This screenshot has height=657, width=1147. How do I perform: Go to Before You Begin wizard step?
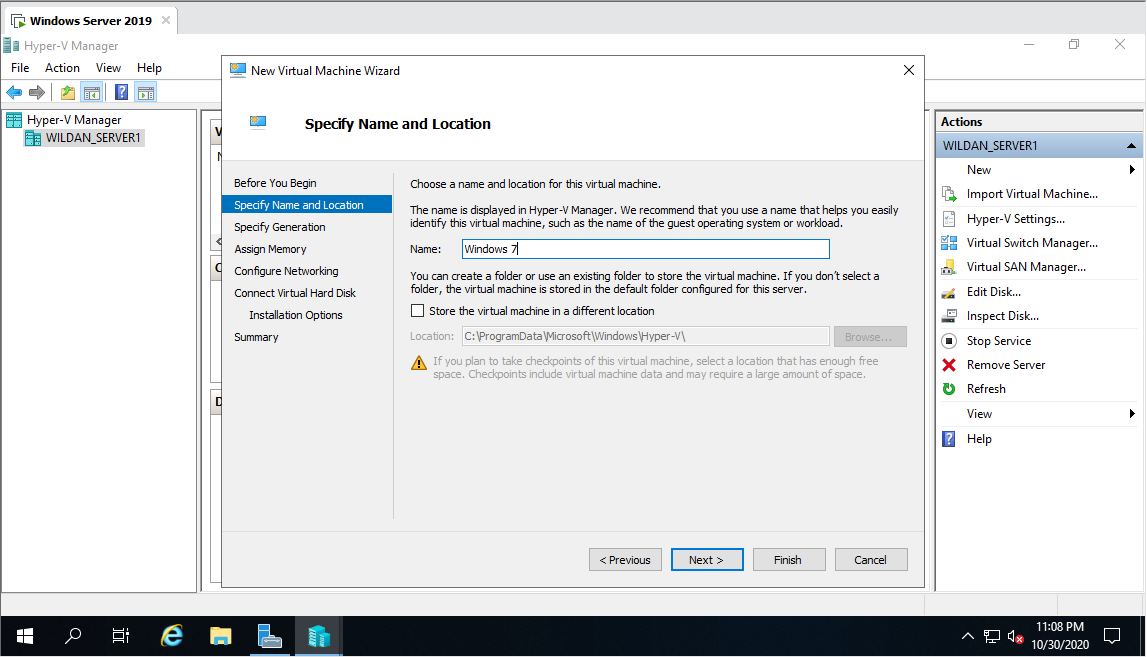[275, 183]
